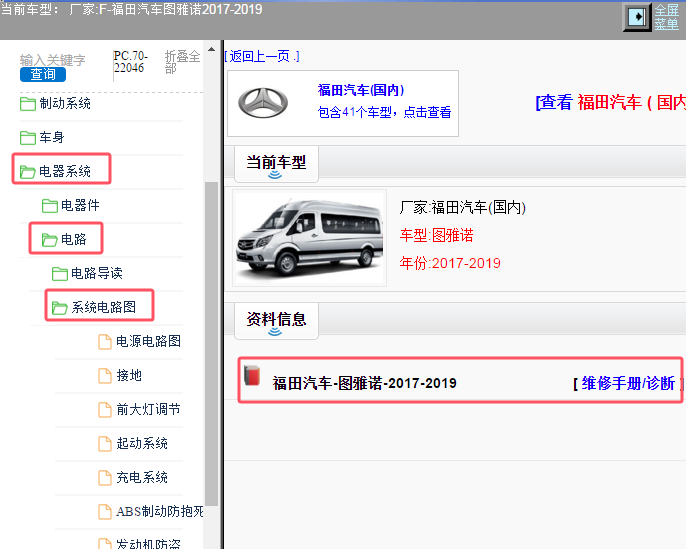The width and height of the screenshot is (686, 549).
Task: Open the 起动系统 entry
Action: [x=142, y=443]
